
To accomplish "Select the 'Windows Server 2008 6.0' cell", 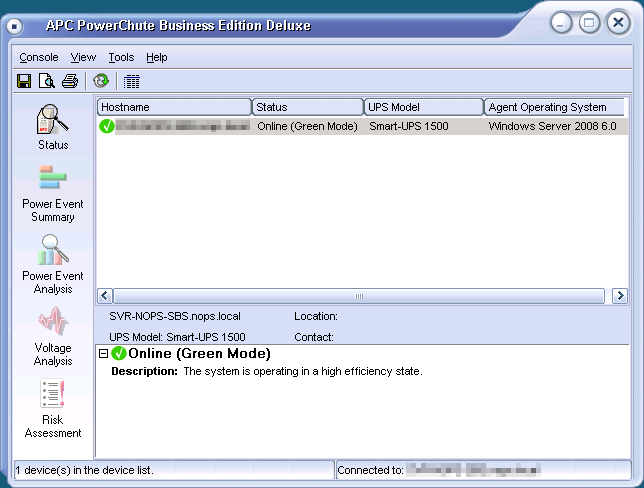I will (x=552, y=126).
